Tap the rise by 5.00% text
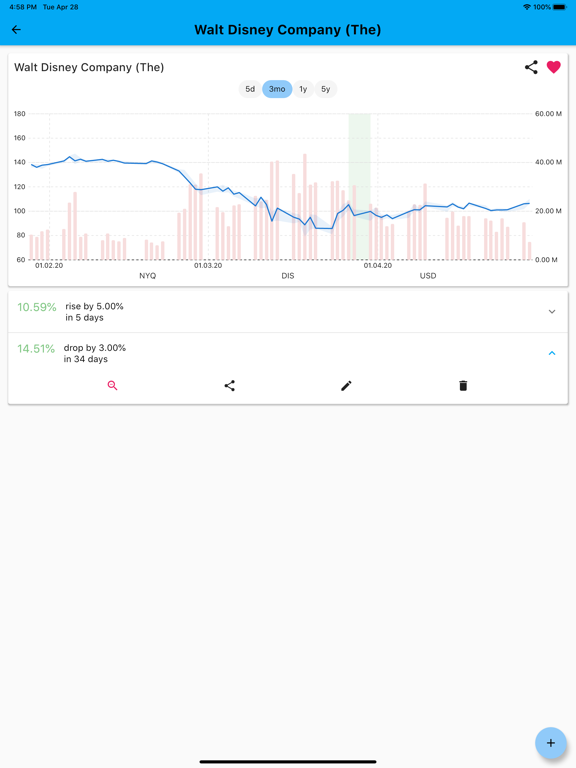Viewport: 576px width, 768px height. pyautogui.click(x=95, y=306)
